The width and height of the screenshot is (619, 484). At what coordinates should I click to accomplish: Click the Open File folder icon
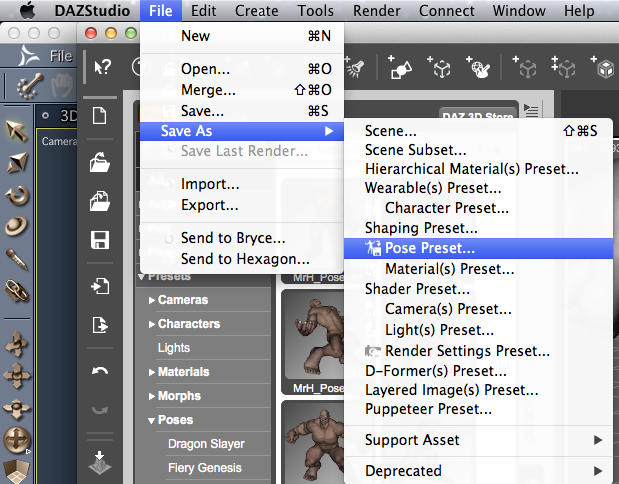[100, 160]
